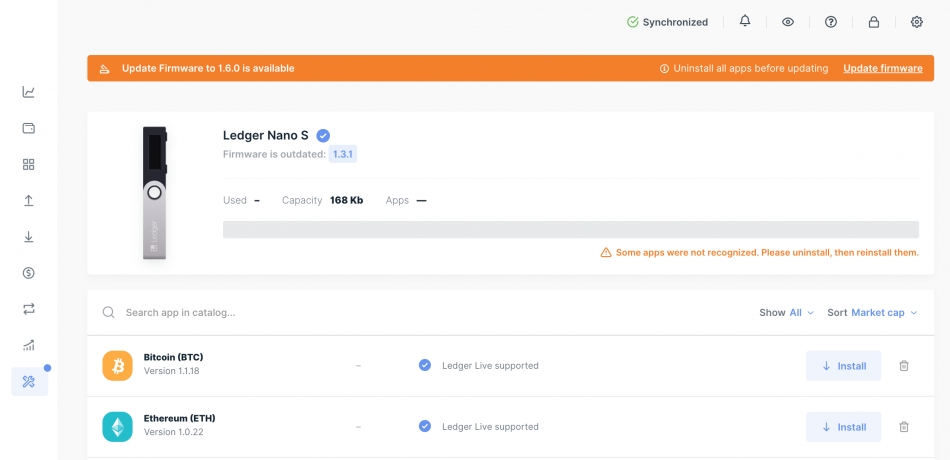Click the Synchronized status text
The width and height of the screenshot is (950, 460).
click(675, 22)
